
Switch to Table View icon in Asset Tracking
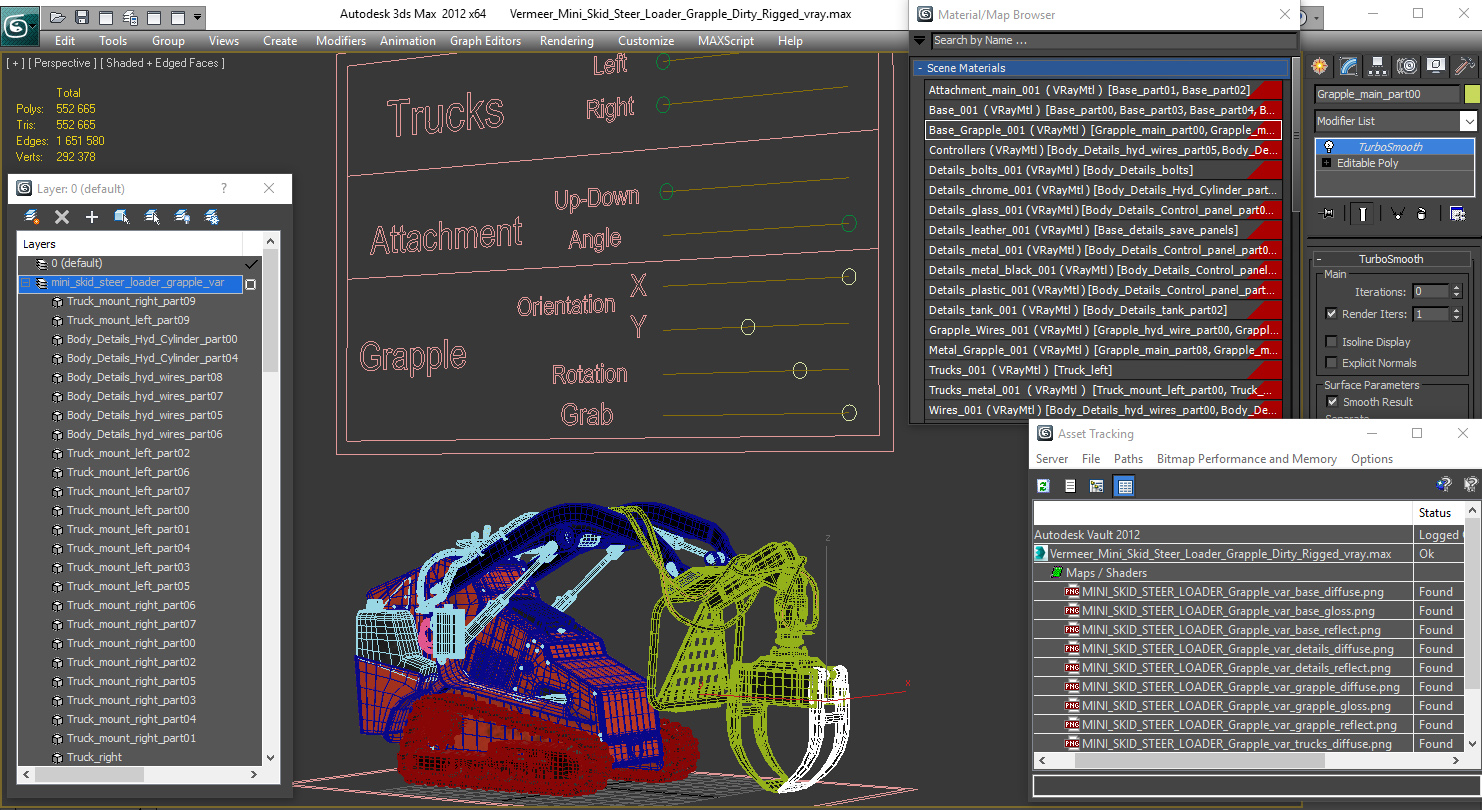coord(1124,486)
